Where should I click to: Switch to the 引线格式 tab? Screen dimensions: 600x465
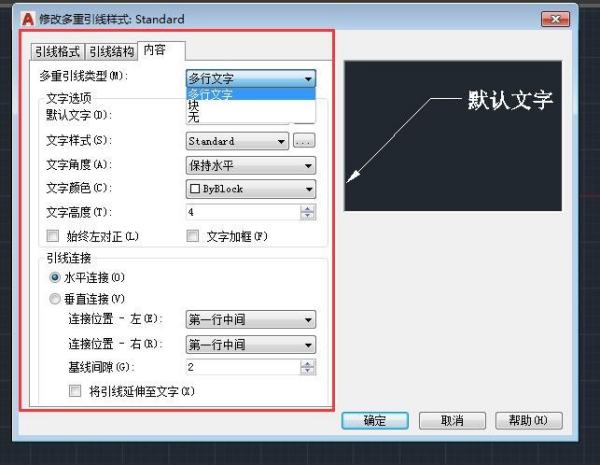pos(57,51)
